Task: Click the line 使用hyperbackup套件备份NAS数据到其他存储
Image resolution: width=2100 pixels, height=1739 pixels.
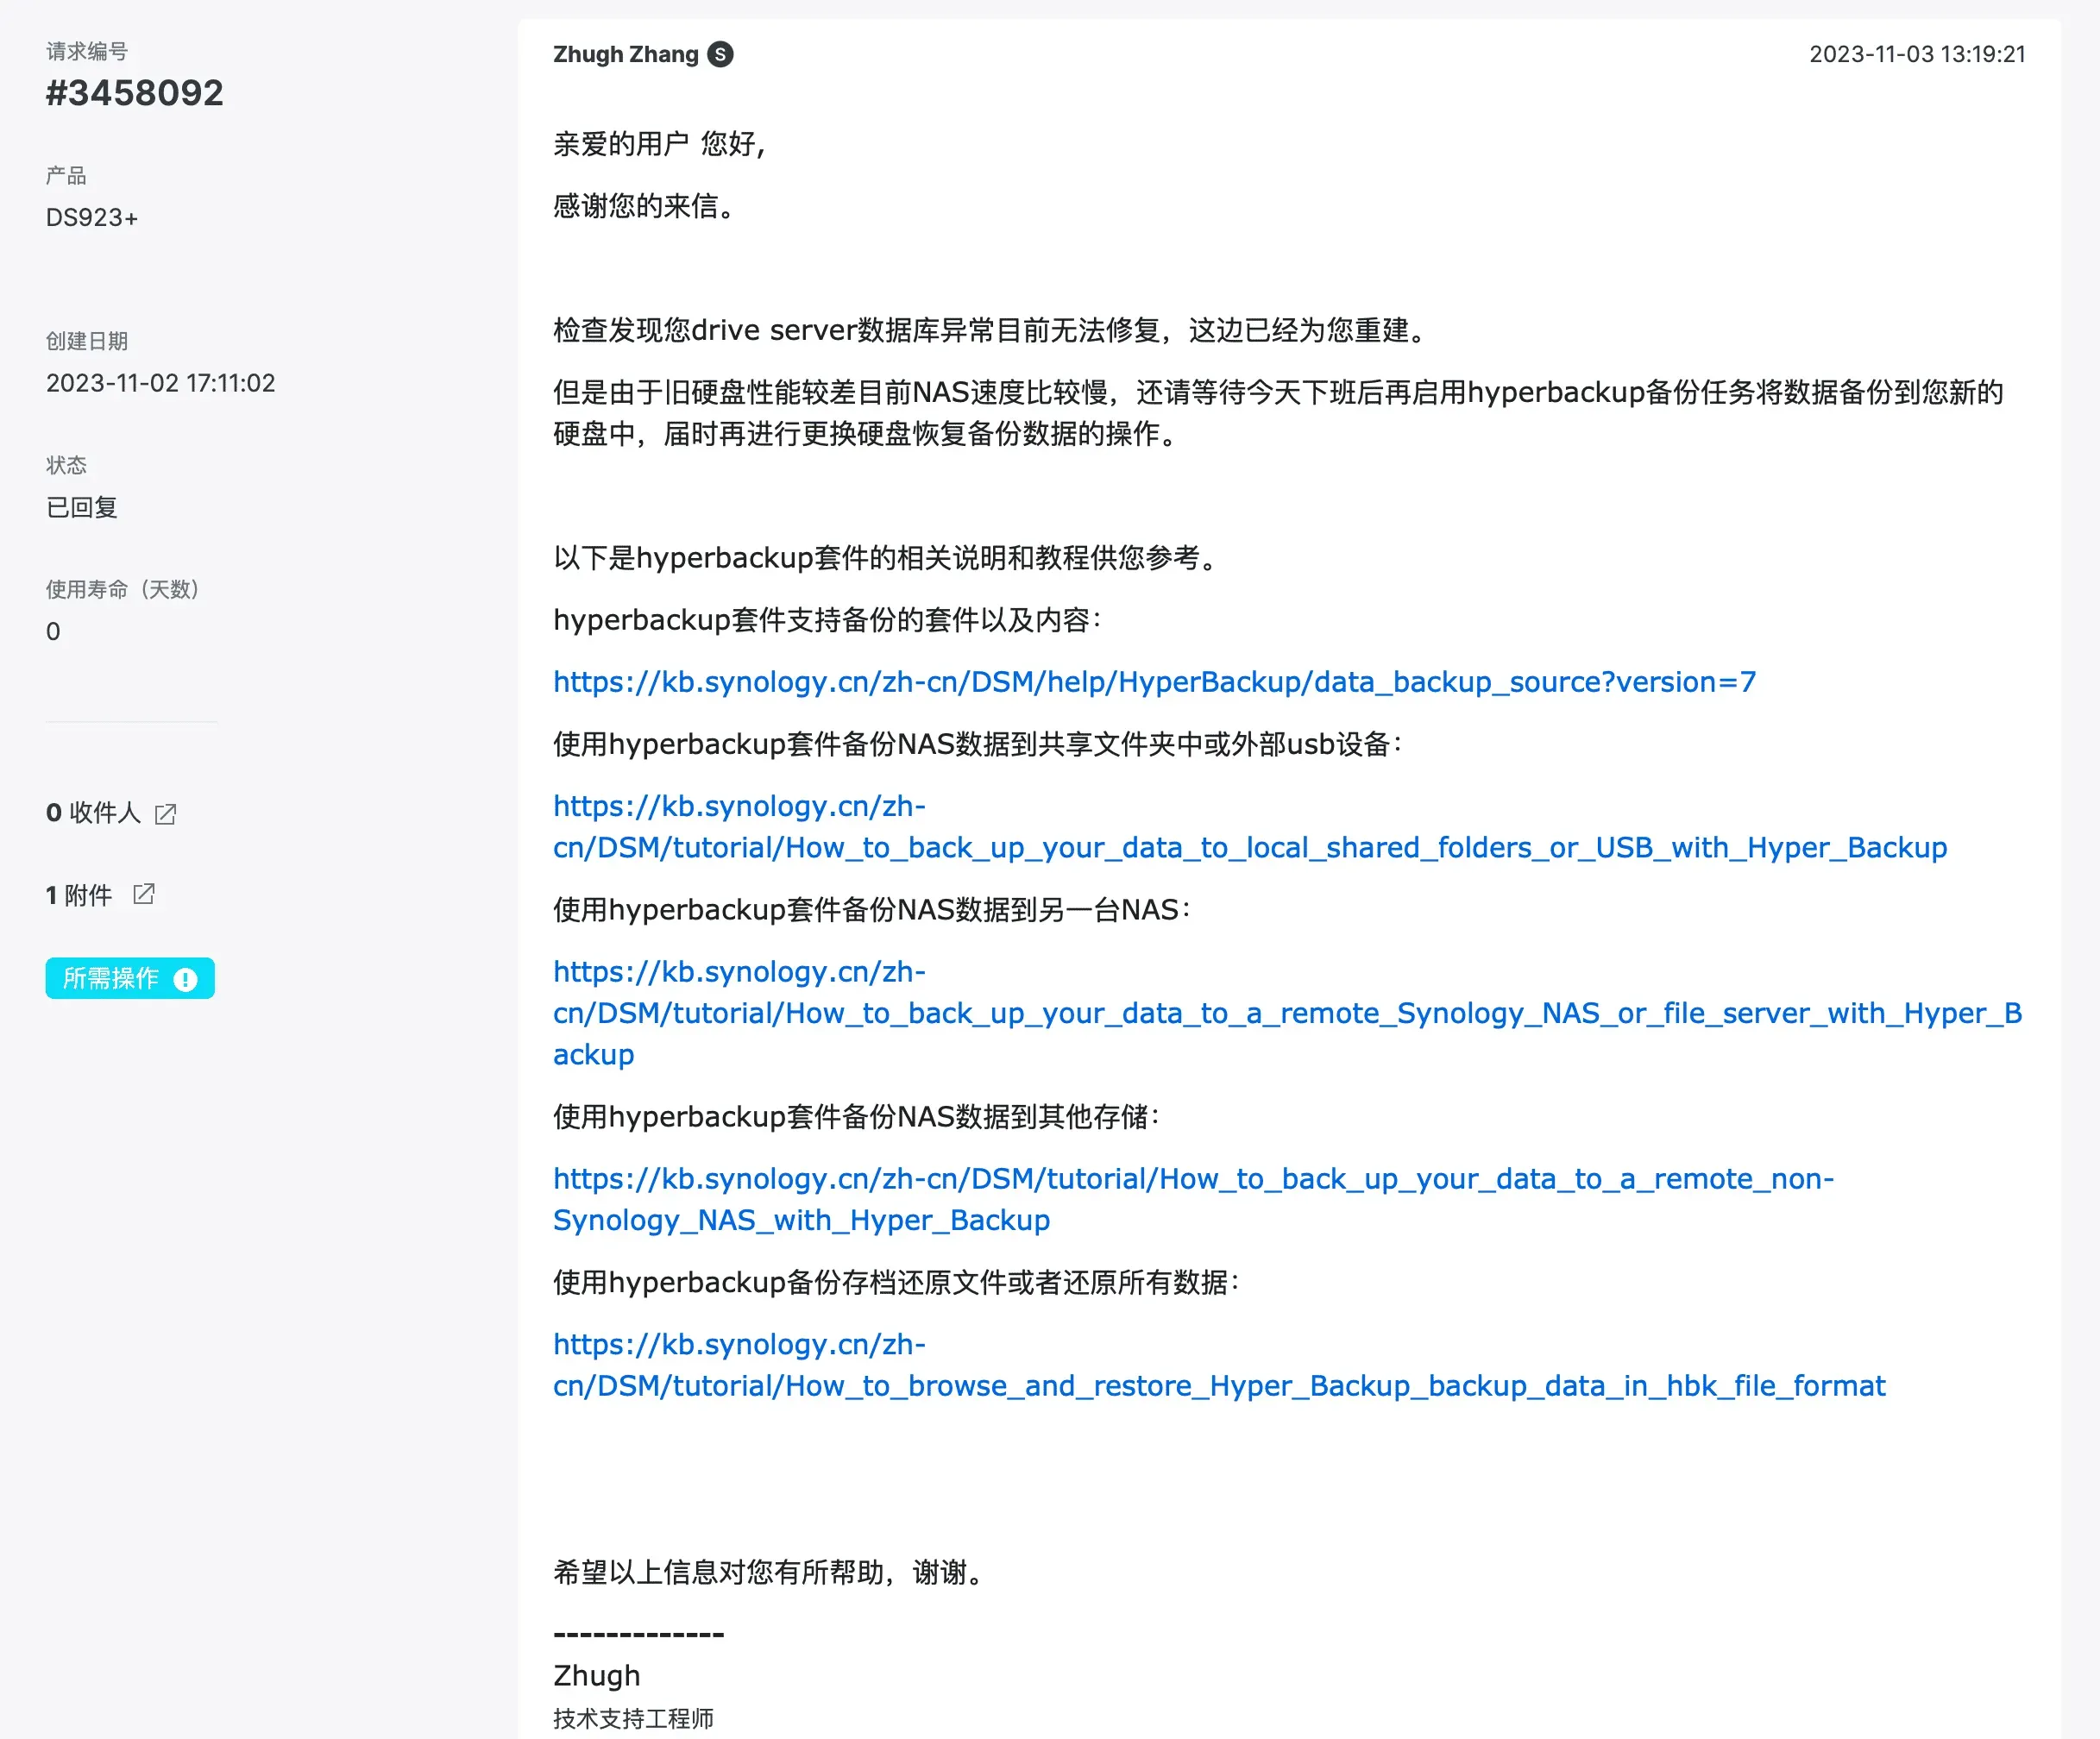Action: (x=857, y=1117)
